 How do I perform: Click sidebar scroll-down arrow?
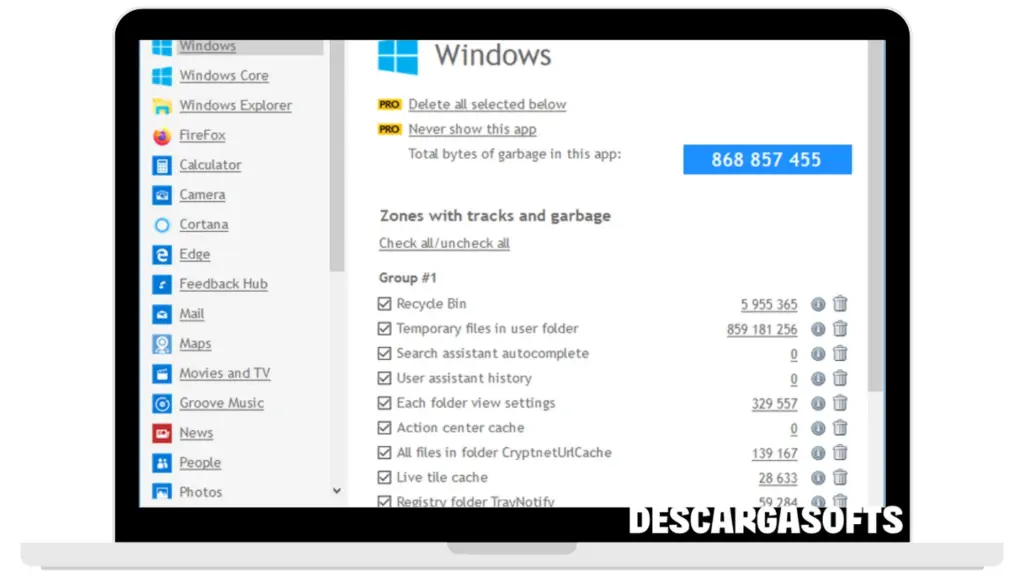point(337,491)
